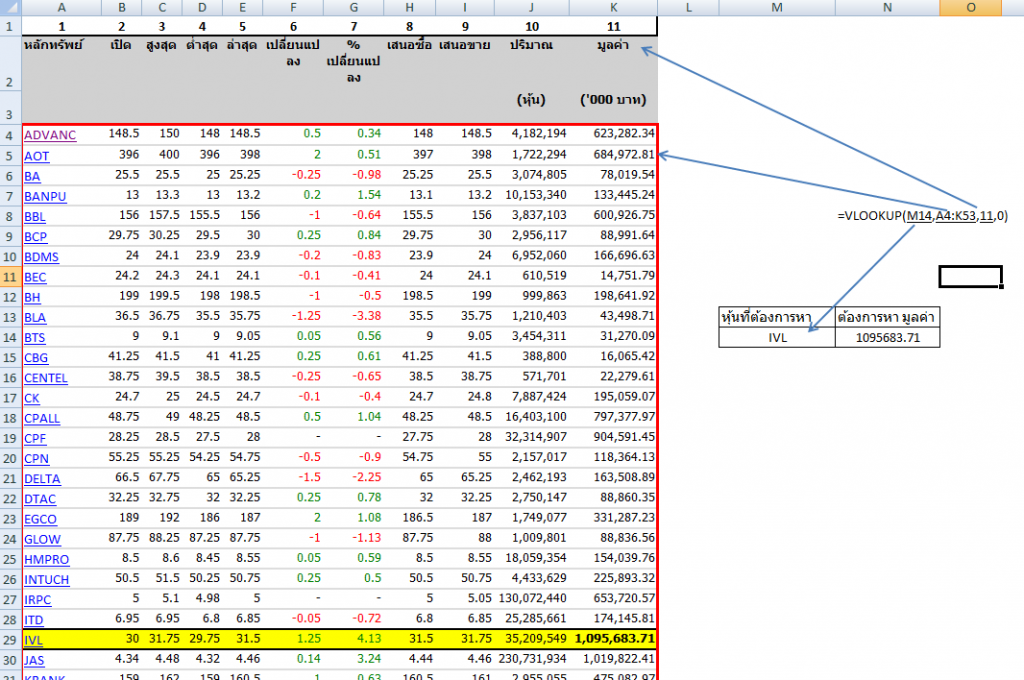Click the volume 230,731,934 in JAS row
Viewport: 1024px width, 680px height.
[x=532, y=659]
